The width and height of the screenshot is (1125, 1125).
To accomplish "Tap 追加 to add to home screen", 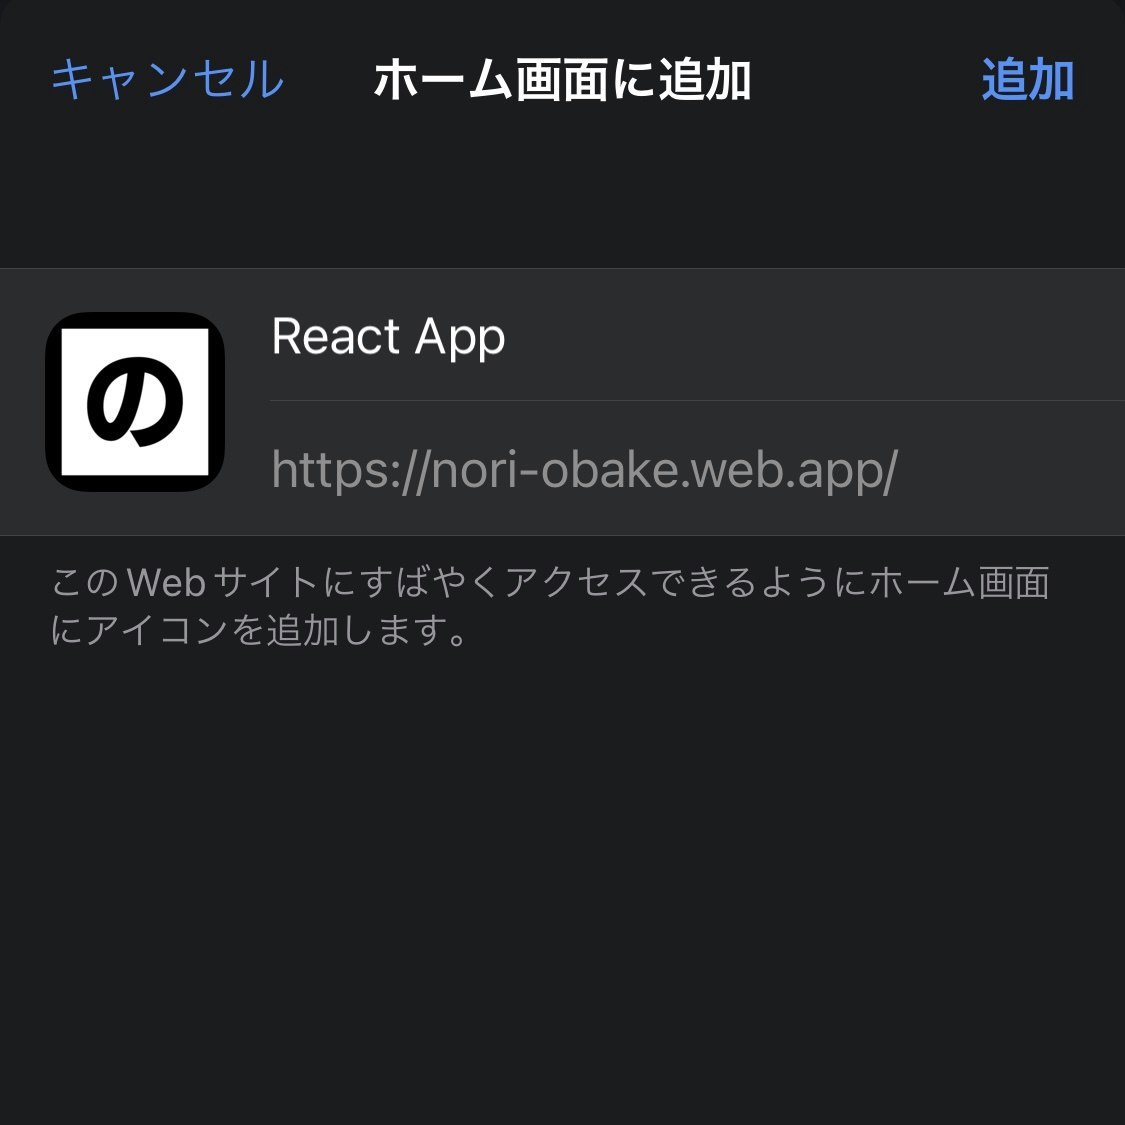I will pos(1027,79).
